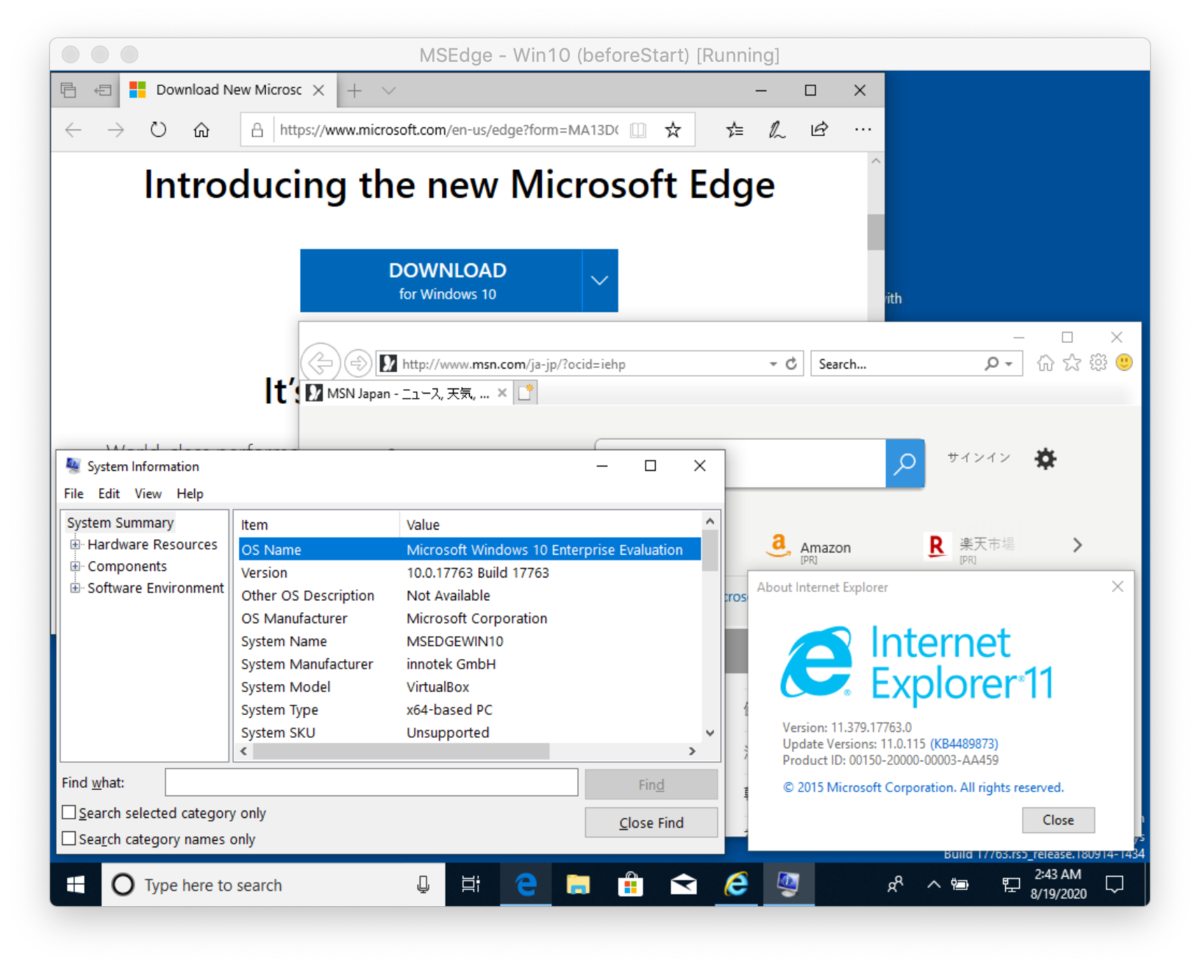
Task: Open Action Center notifications icon
Action: [x=1114, y=885]
